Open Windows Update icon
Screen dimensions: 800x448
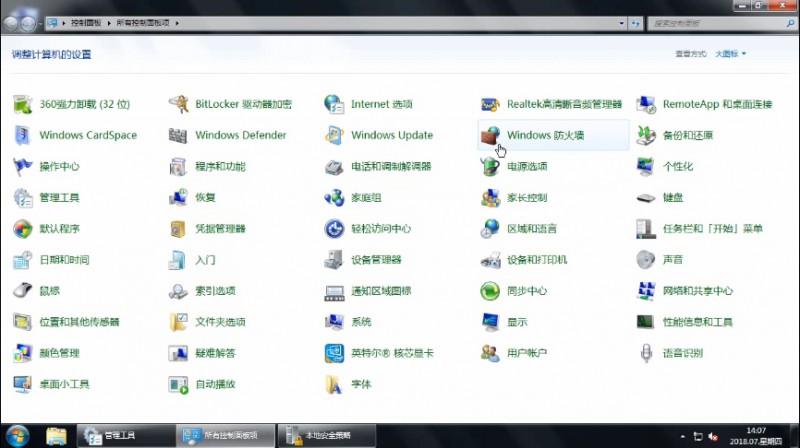334,135
